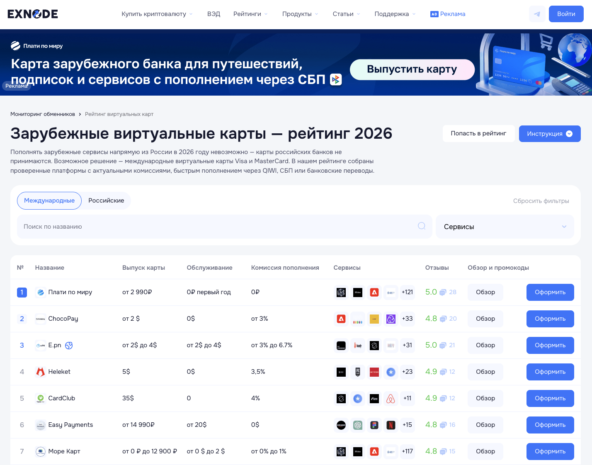Click the Easy Payments logo icon

click(x=40, y=425)
